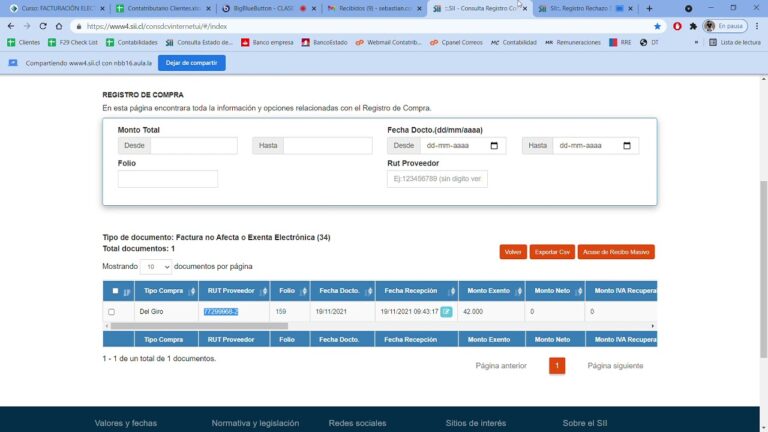The width and height of the screenshot is (768, 432).
Task: Open the browser home page icon
Action: (59, 26)
